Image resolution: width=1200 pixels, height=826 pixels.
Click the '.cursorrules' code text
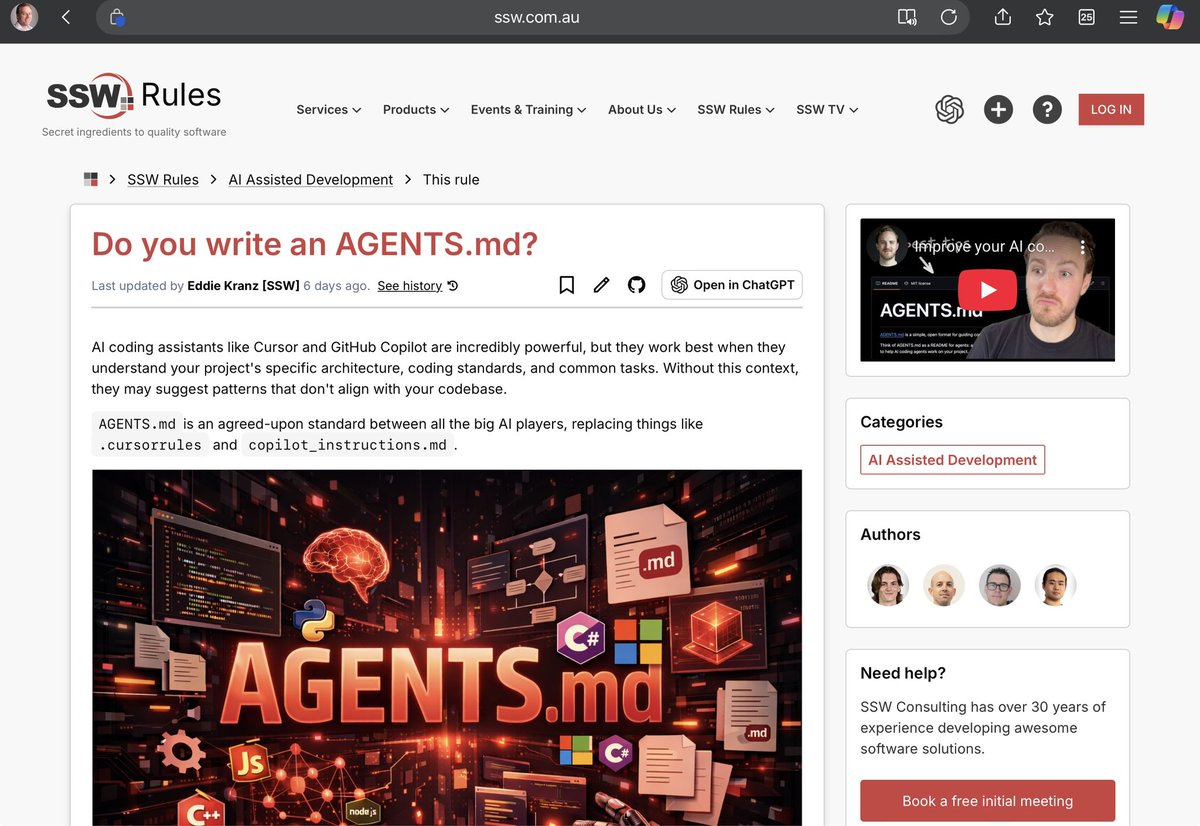150,445
